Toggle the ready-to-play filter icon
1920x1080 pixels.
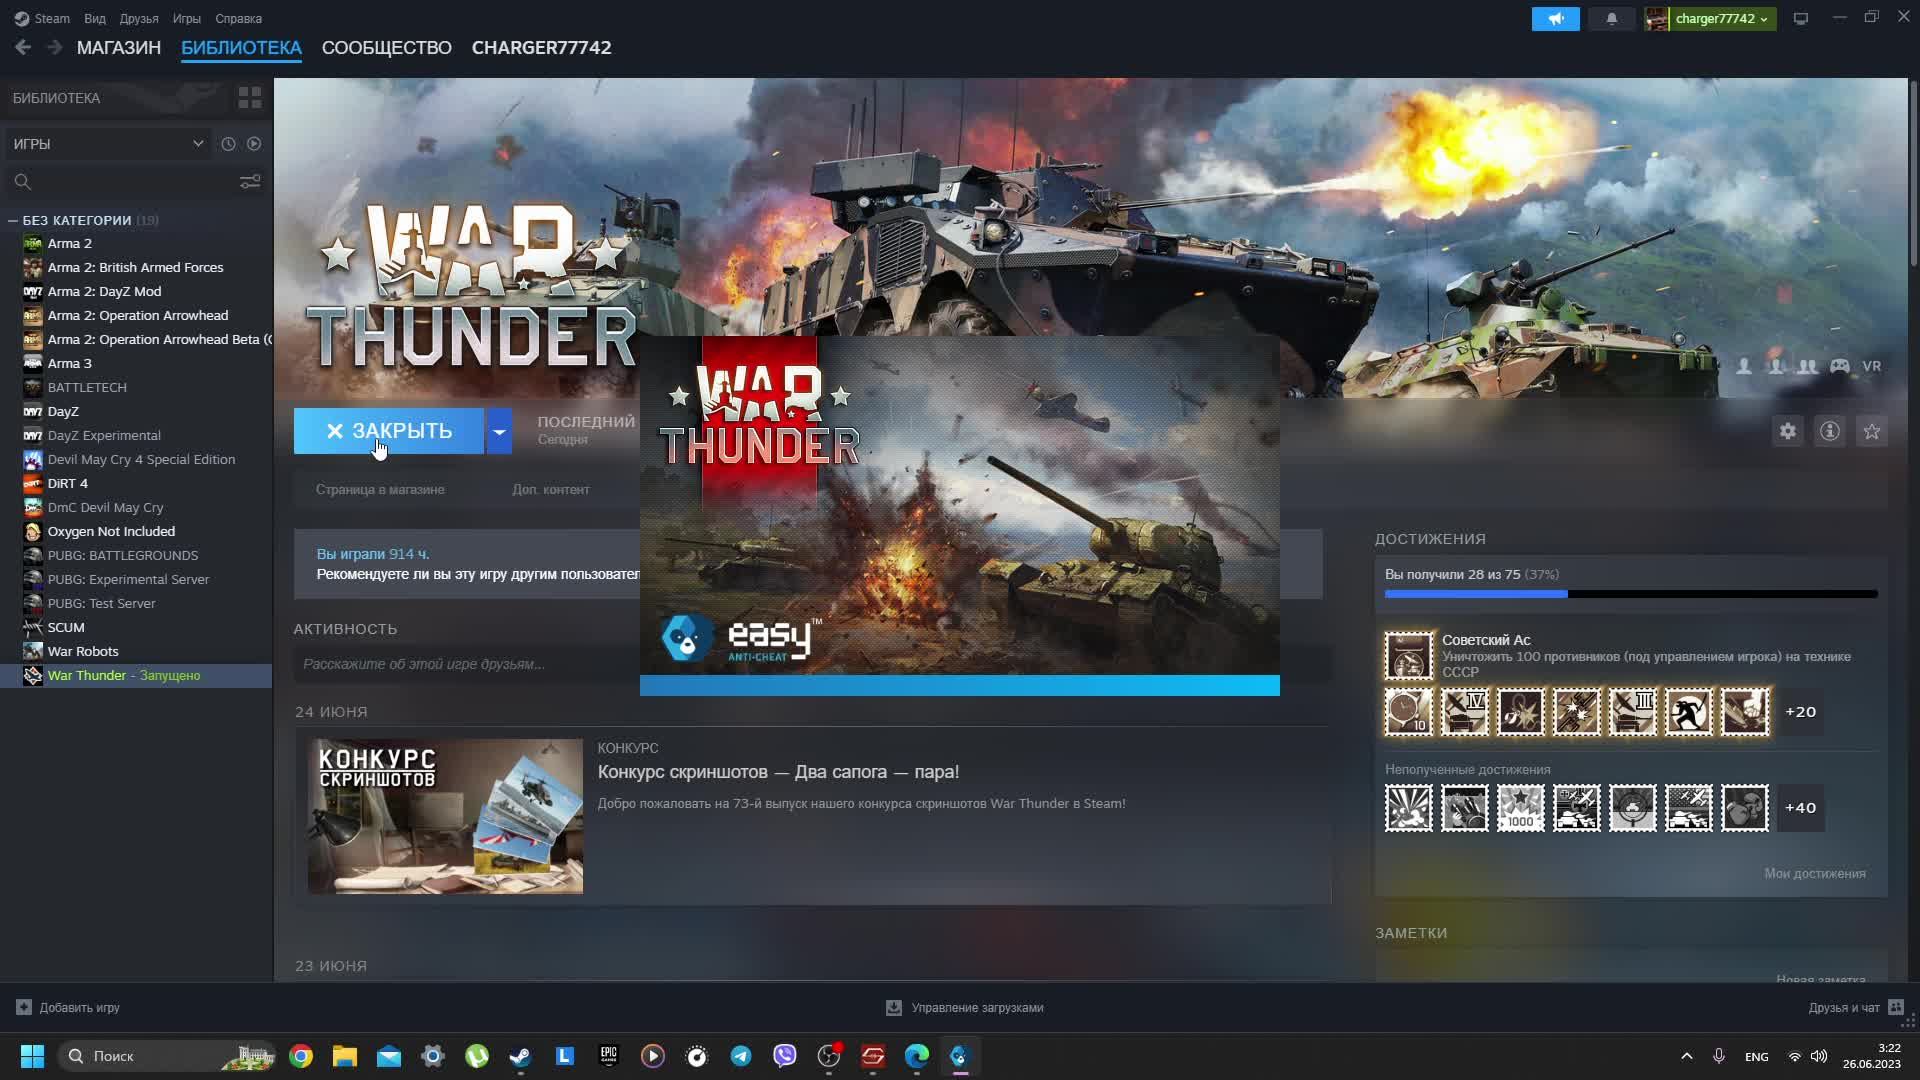(x=254, y=144)
